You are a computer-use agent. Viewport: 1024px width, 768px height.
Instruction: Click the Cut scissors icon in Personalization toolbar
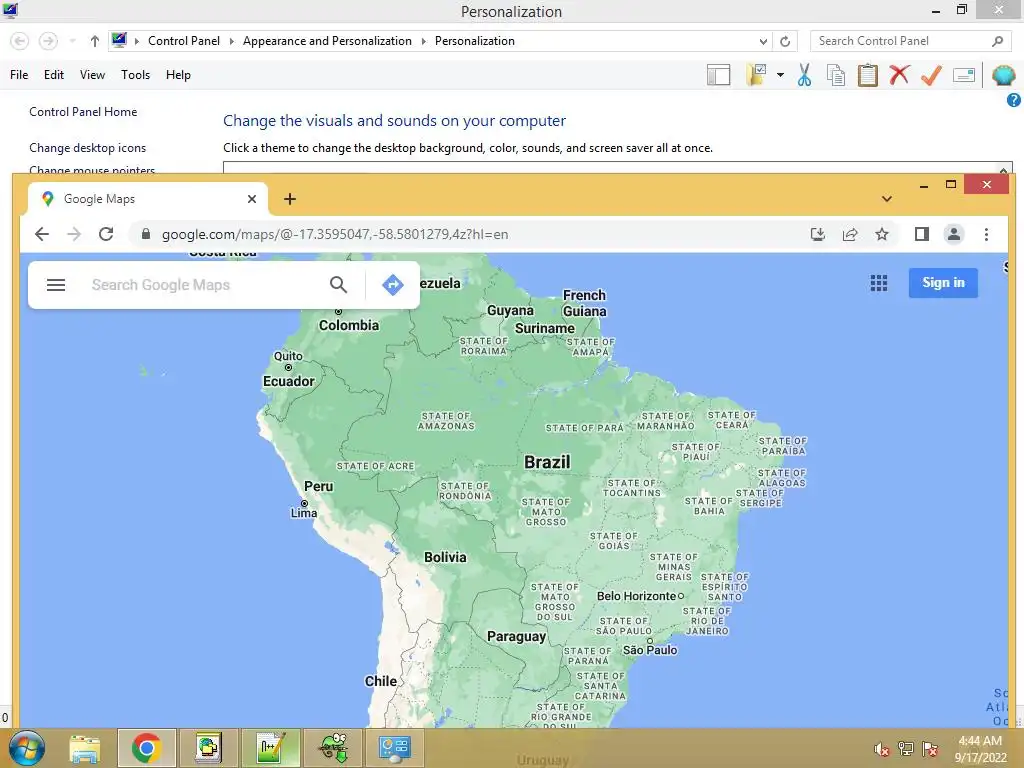804,75
